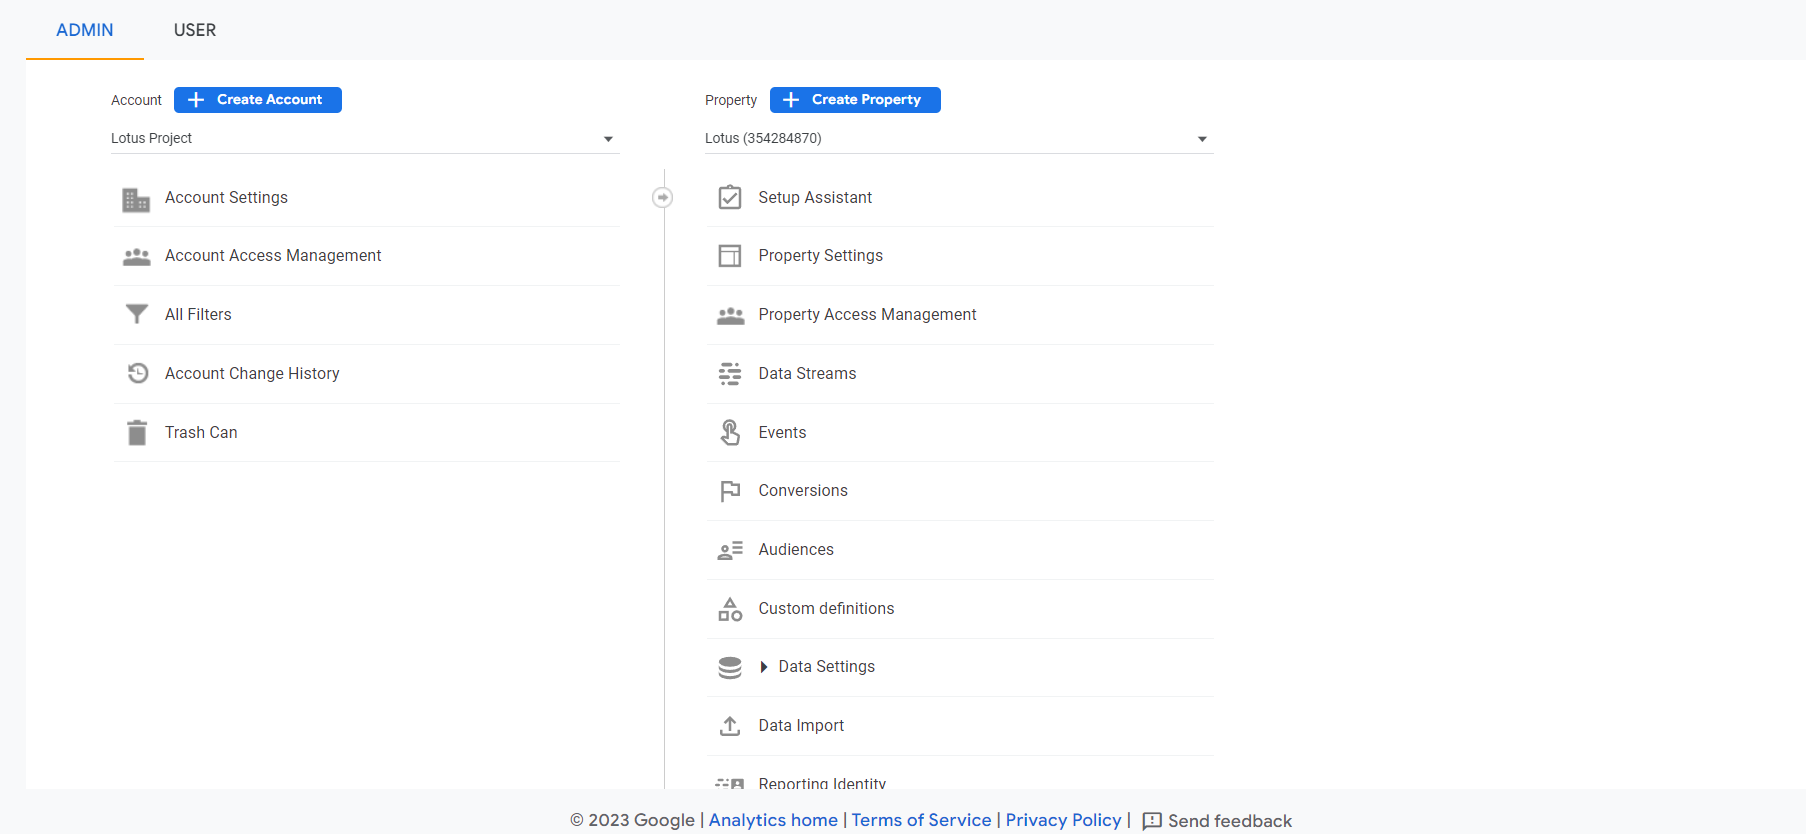
Task: Click the Create Property button label
Action: pos(866,100)
